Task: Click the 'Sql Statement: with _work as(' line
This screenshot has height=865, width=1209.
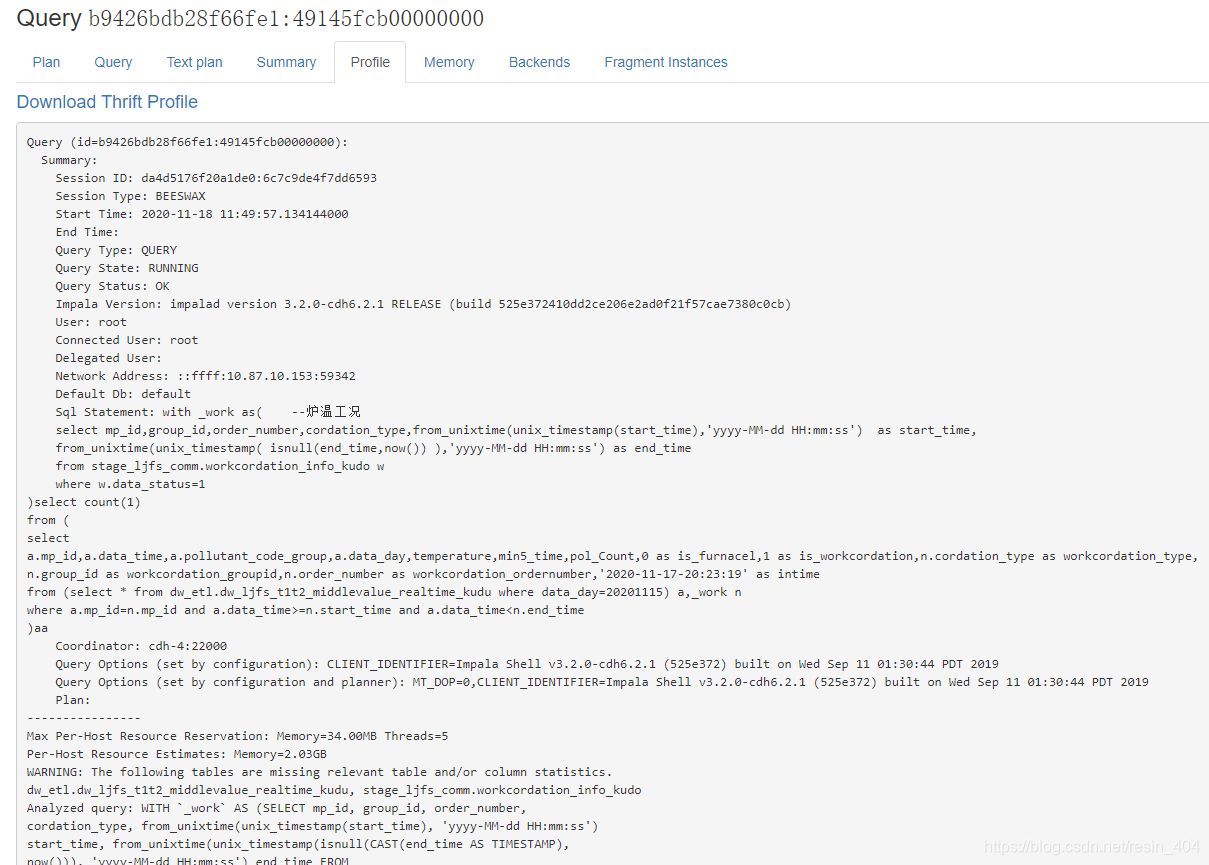Action: (208, 412)
